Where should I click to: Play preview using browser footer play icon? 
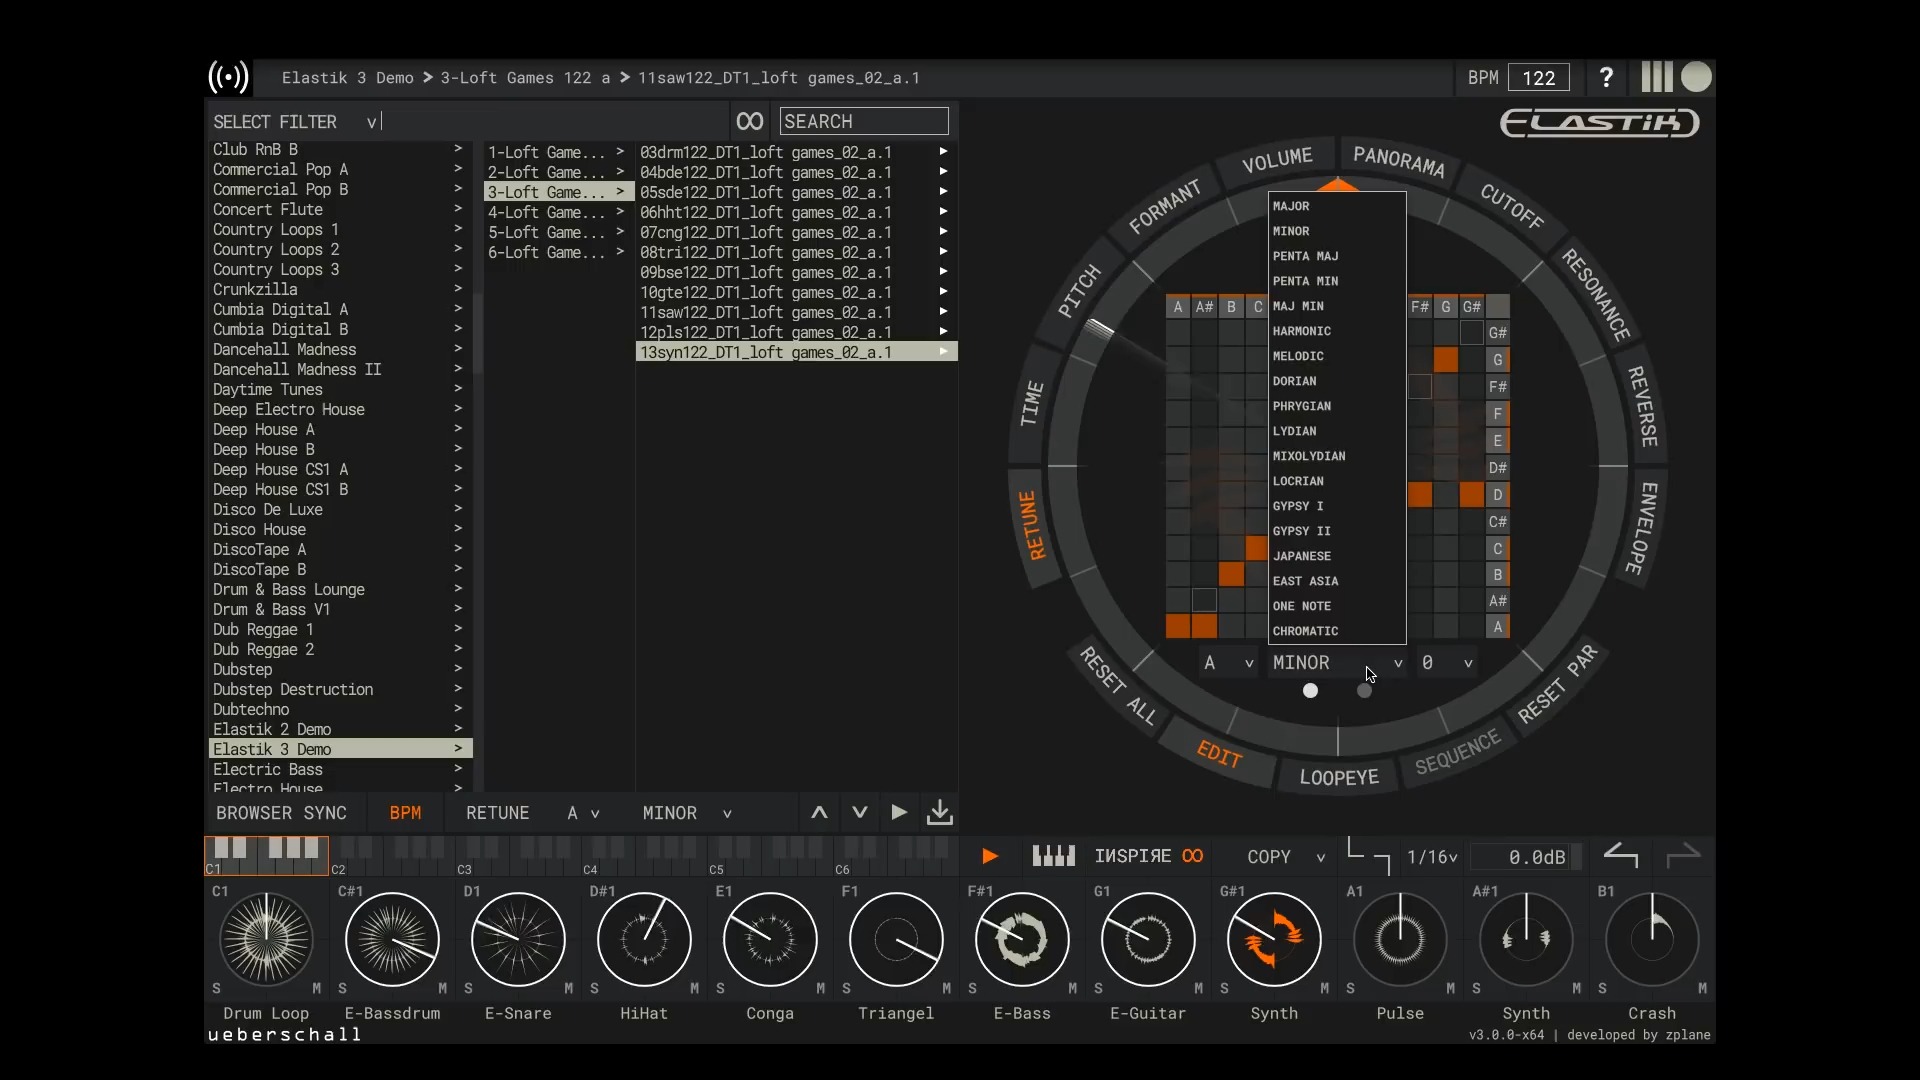[899, 813]
